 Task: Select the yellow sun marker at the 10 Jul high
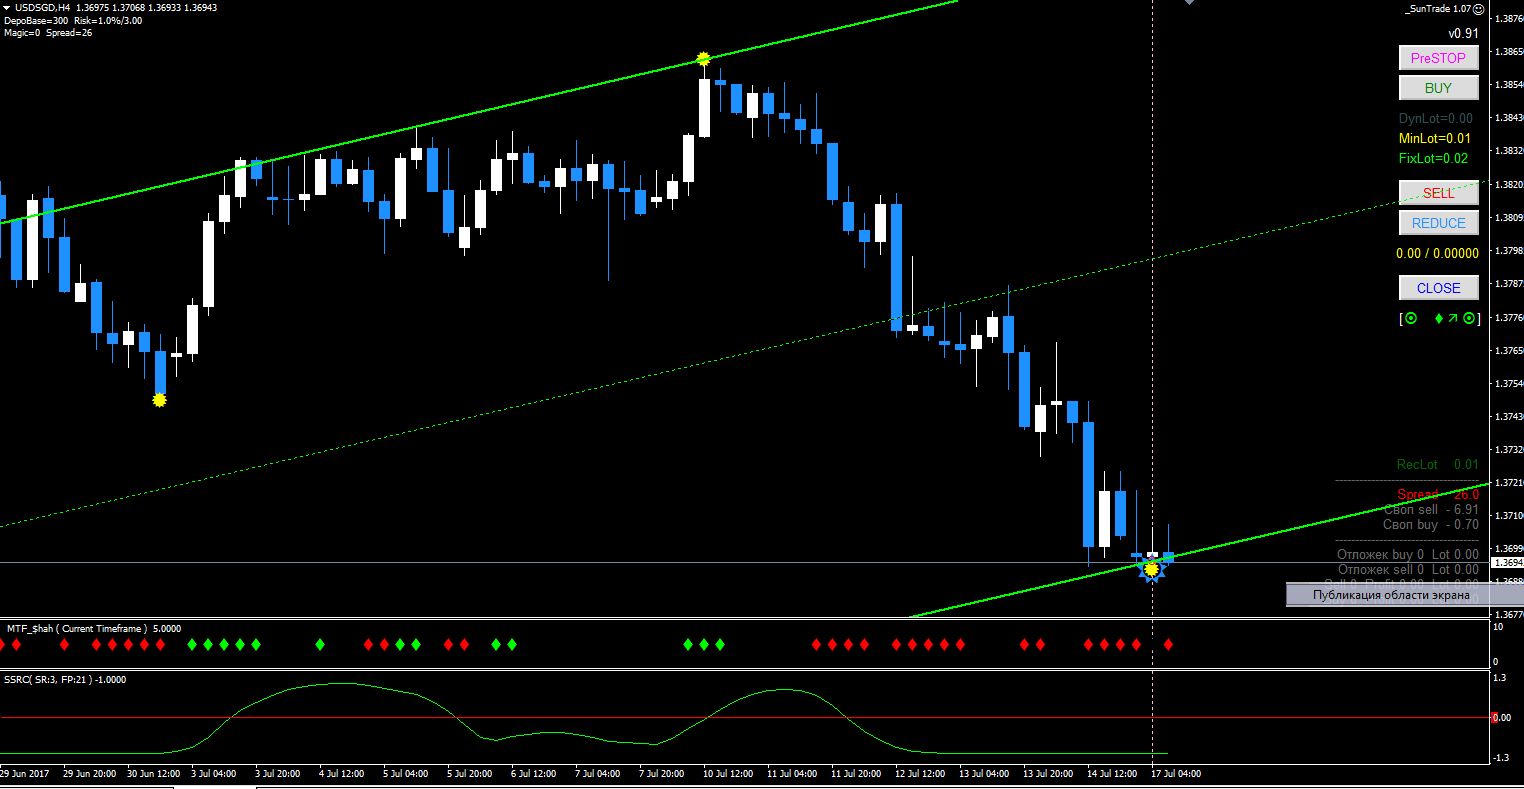[x=704, y=59]
